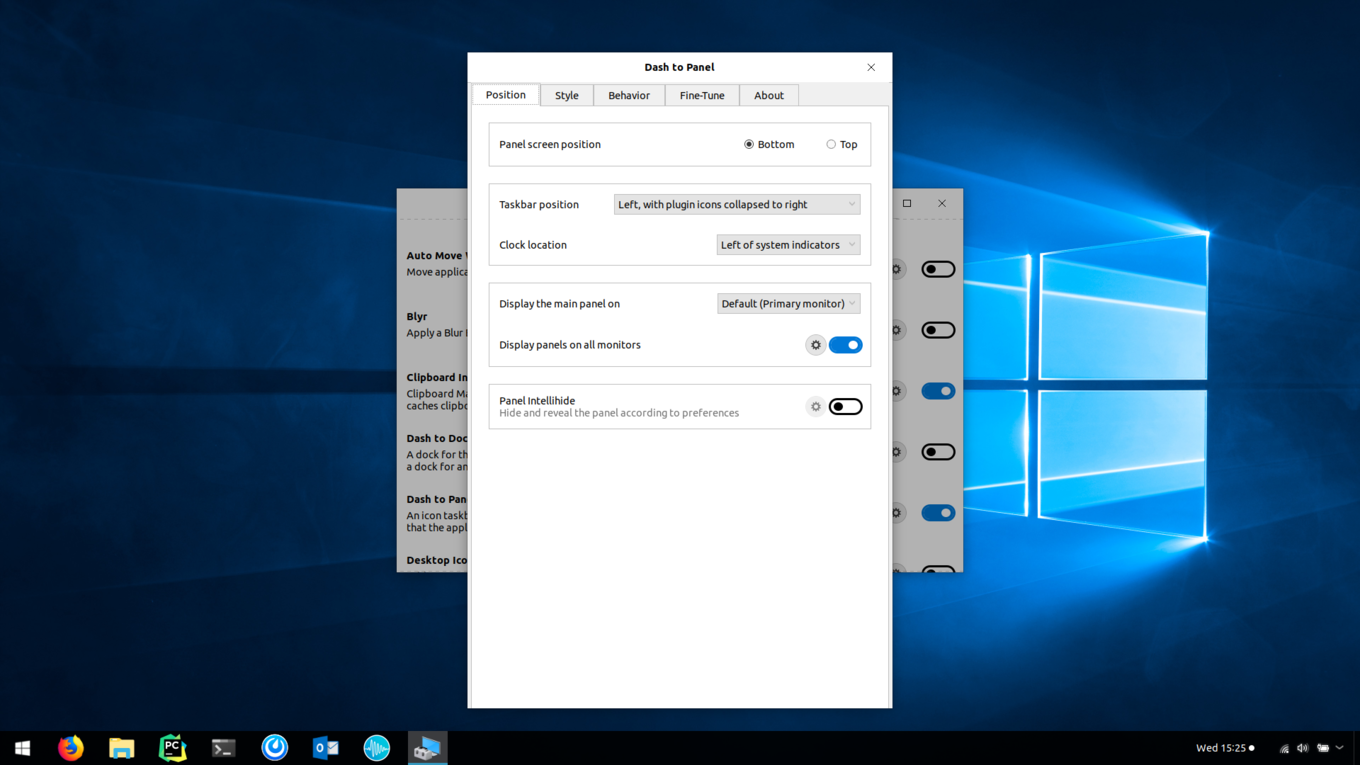
Task: Open the blue circular clock app icon
Action: (x=275, y=748)
